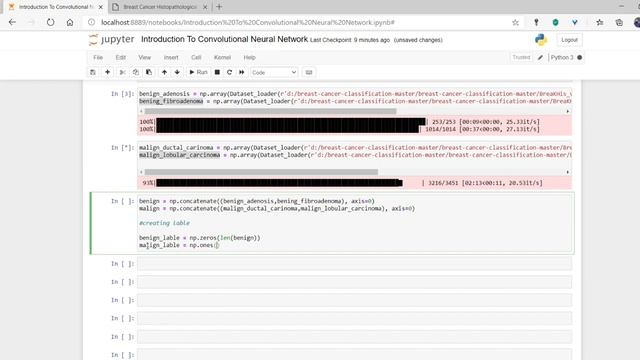Go back in browser
This screenshot has width=640, height=360.
[x=12, y=22]
